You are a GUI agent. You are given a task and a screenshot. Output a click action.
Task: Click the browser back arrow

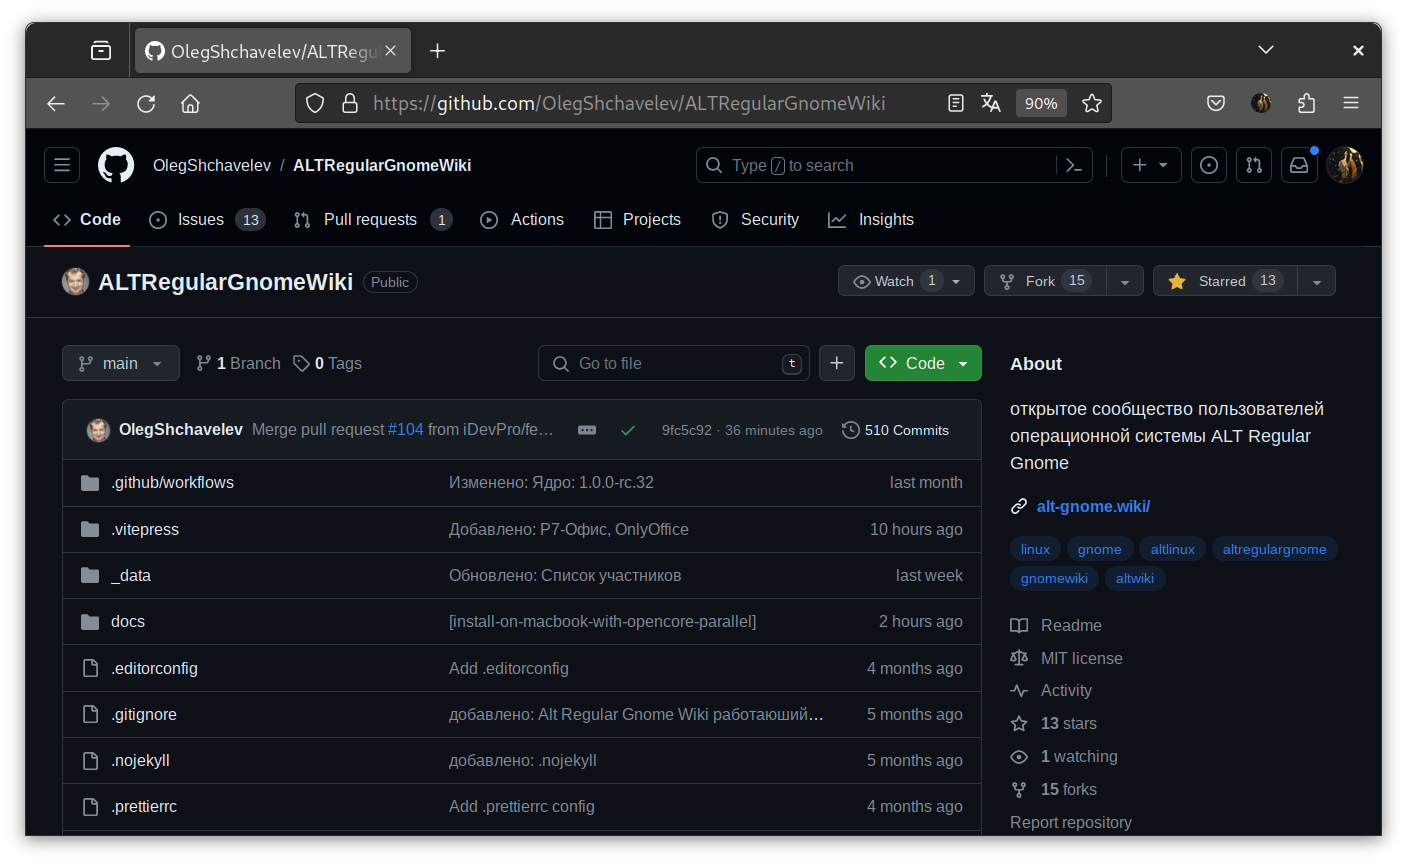(56, 103)
